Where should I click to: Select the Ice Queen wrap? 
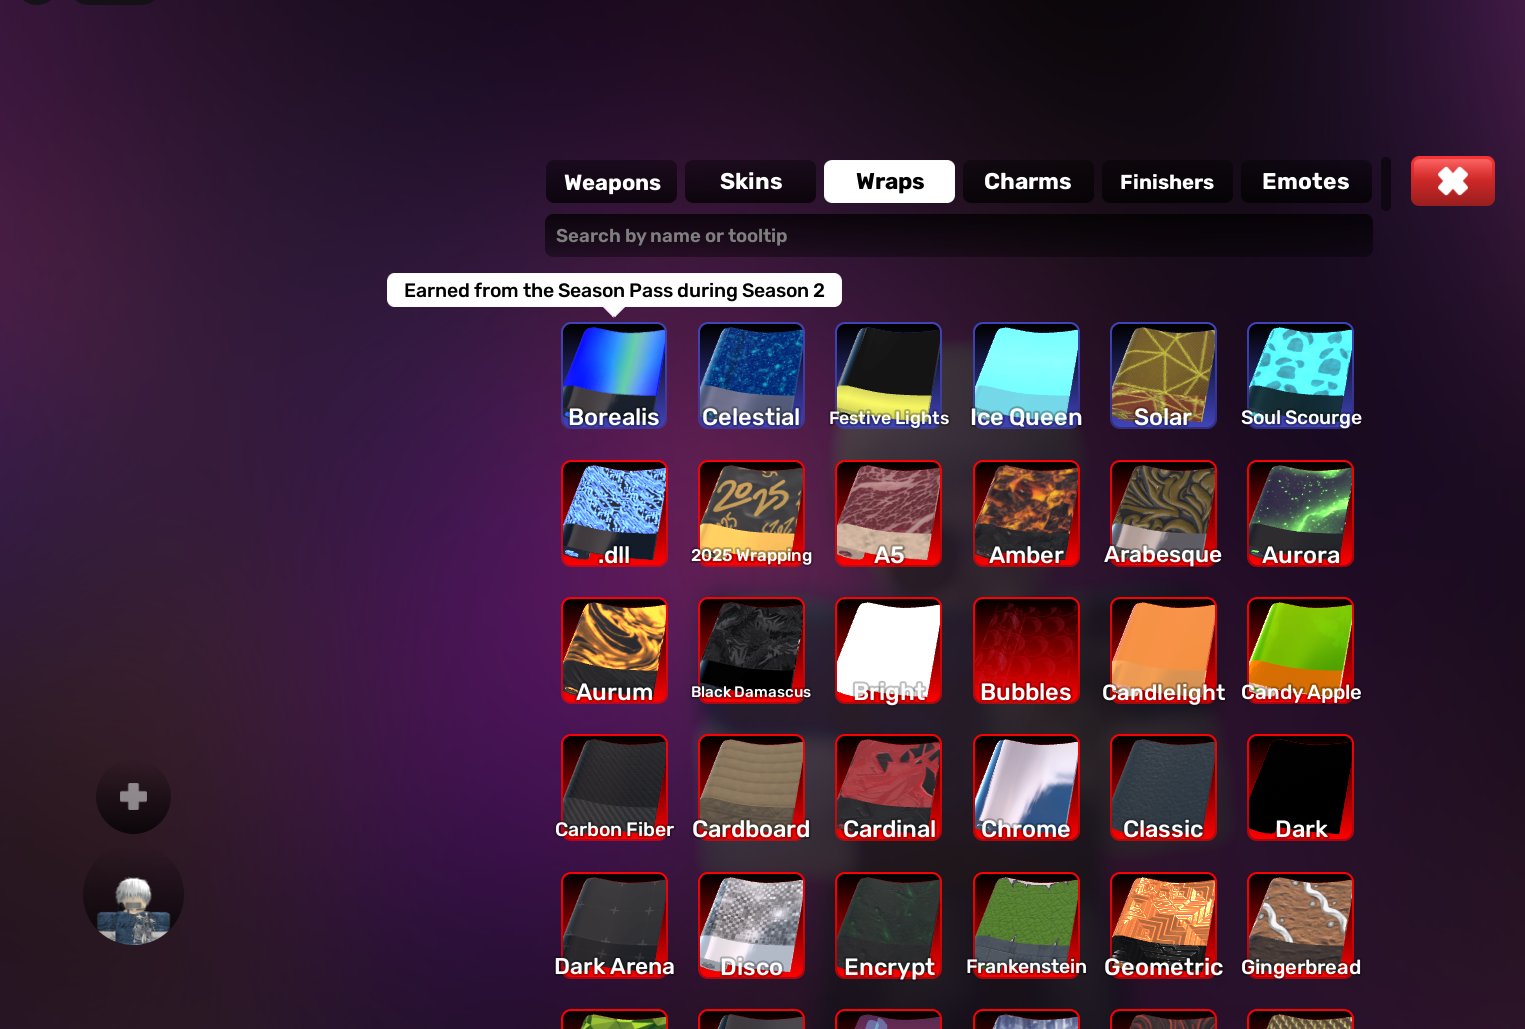point(1026,376)
